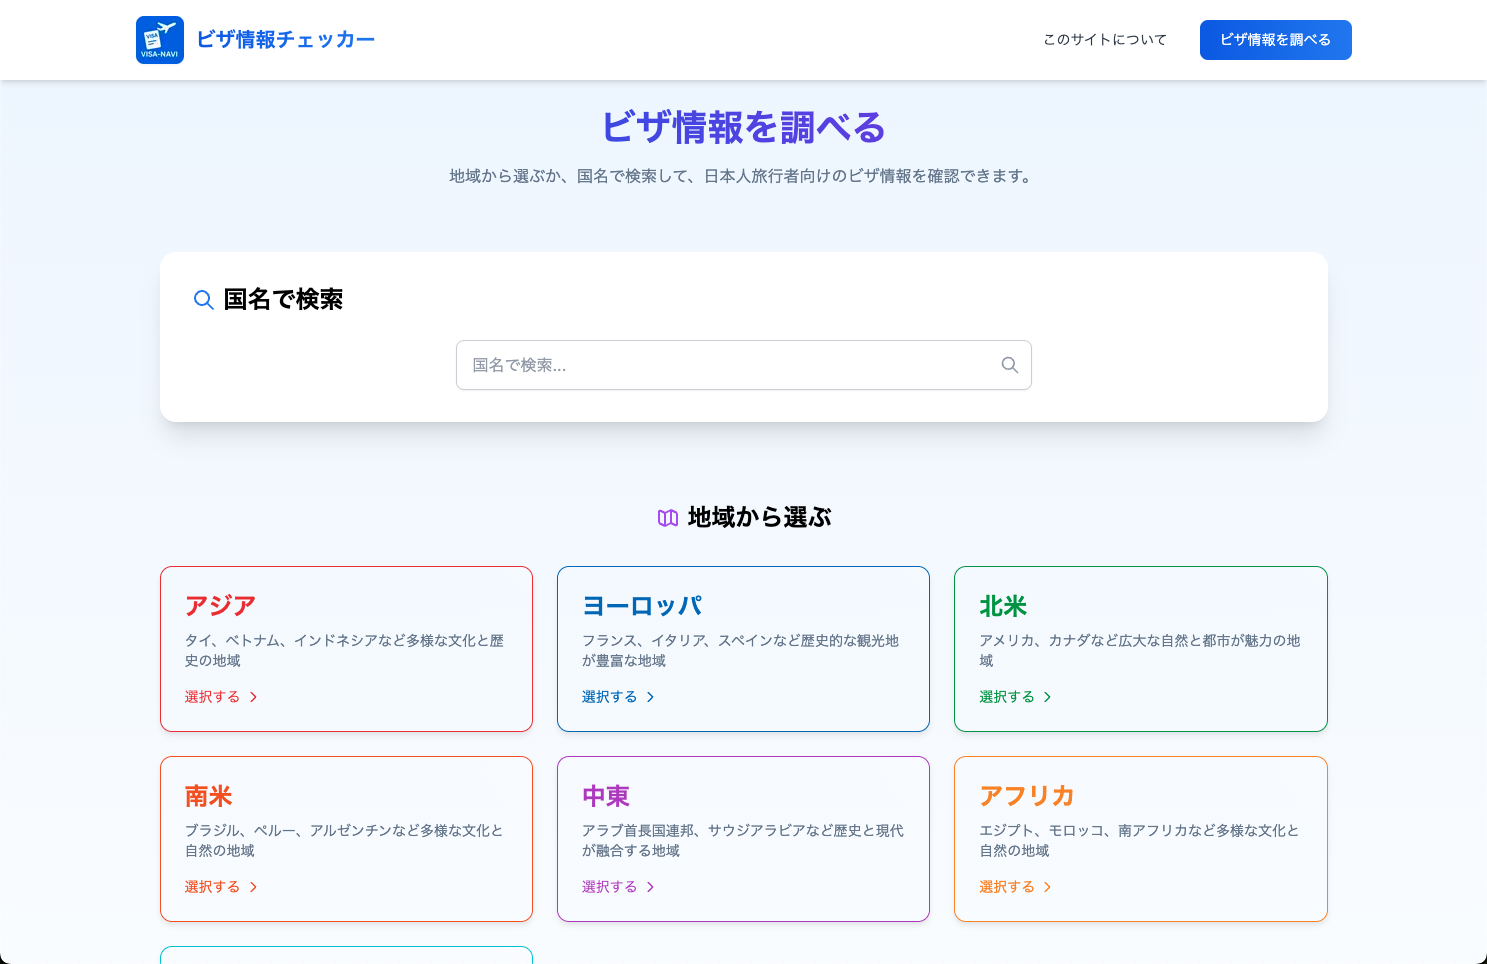Click the chevron arrow in ヨーロッパ card

coord(650,697)
